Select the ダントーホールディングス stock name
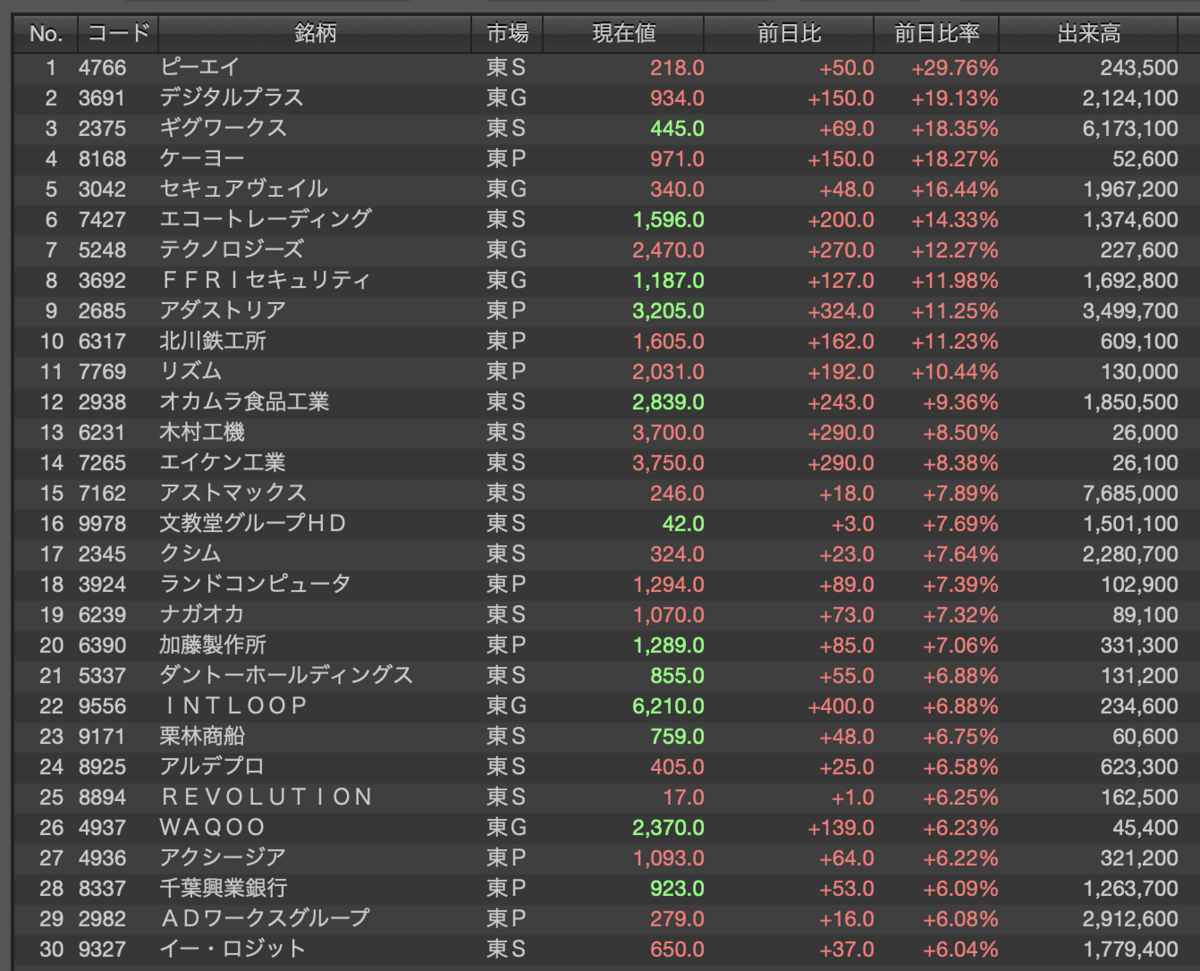Screen dimensions: 1200x971 pyautogui.click(x=287, y=675)
